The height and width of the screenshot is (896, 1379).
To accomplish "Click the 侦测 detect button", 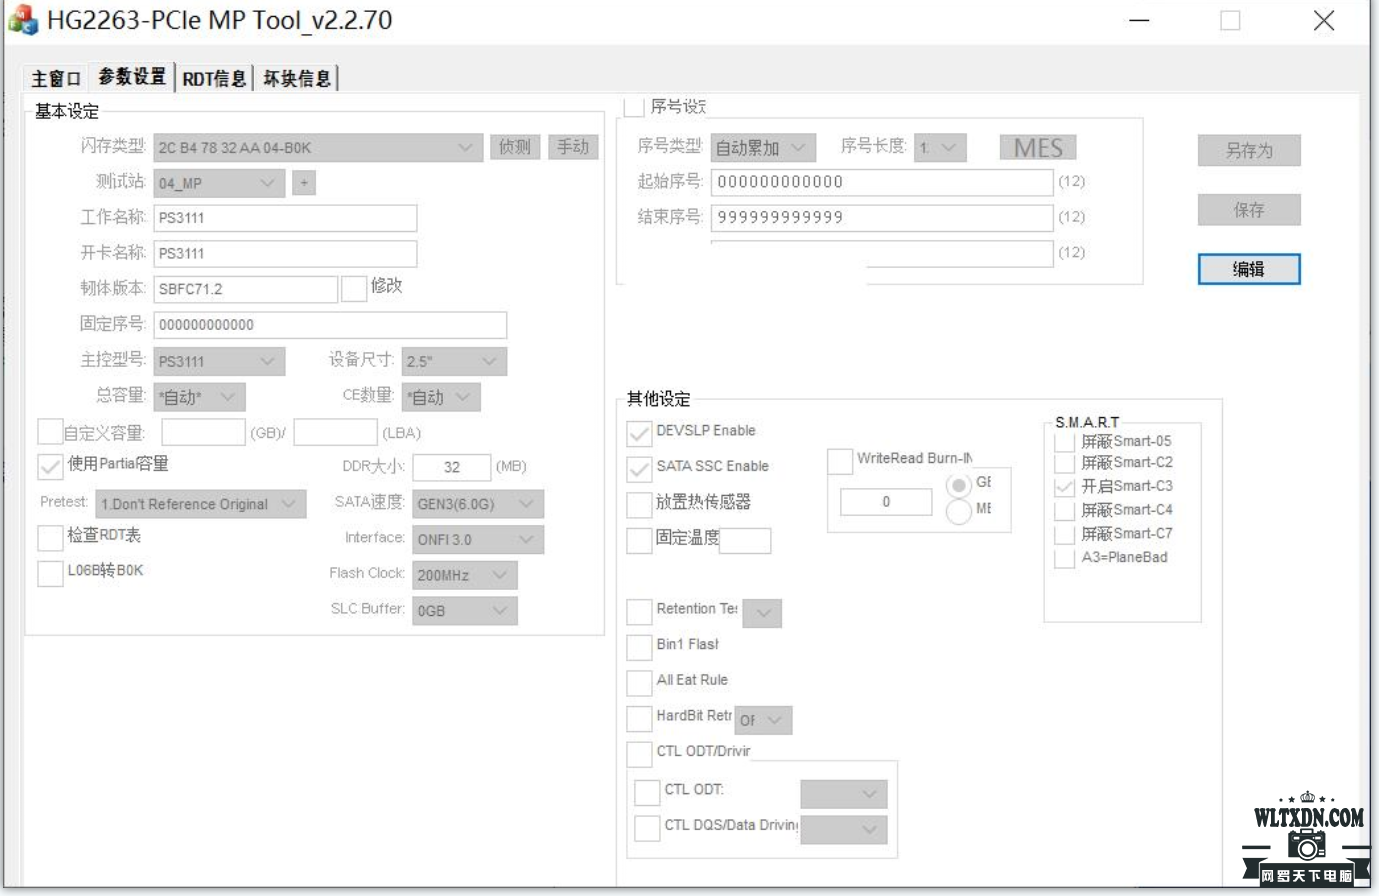I will click(515, 147).
